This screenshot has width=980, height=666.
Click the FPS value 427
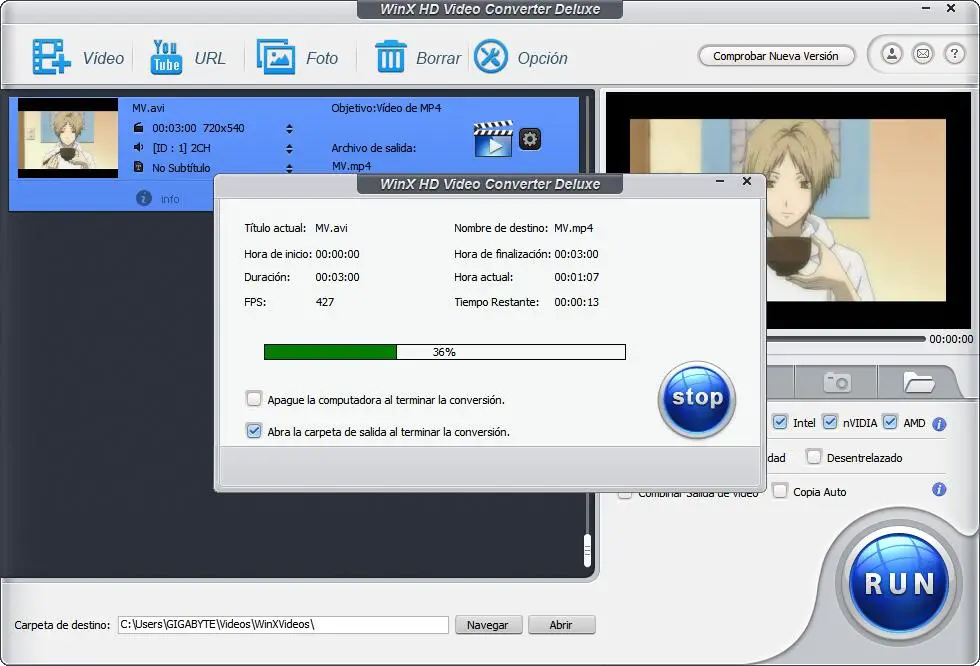(x=325, y=302)
